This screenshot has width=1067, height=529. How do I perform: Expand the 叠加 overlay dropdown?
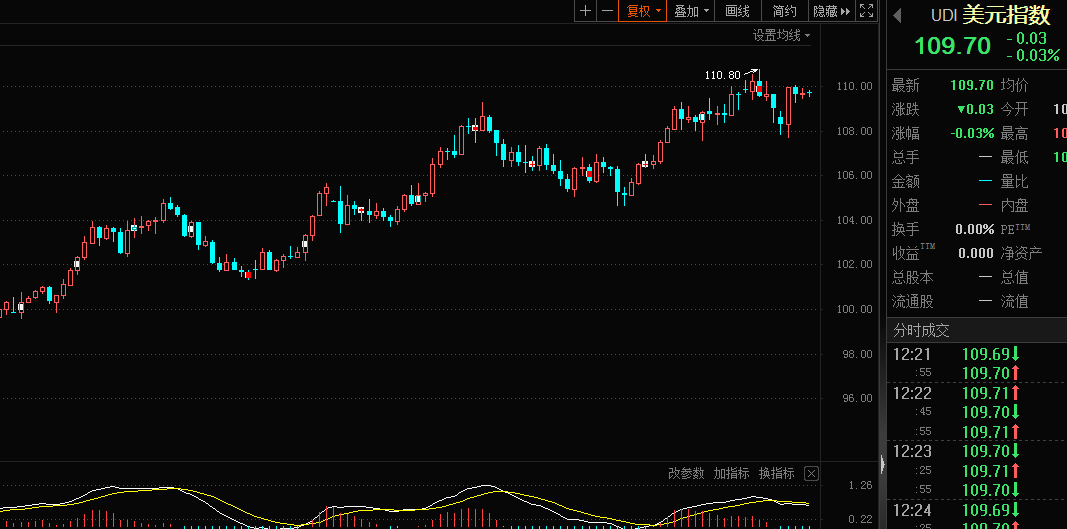pos(691,11)
